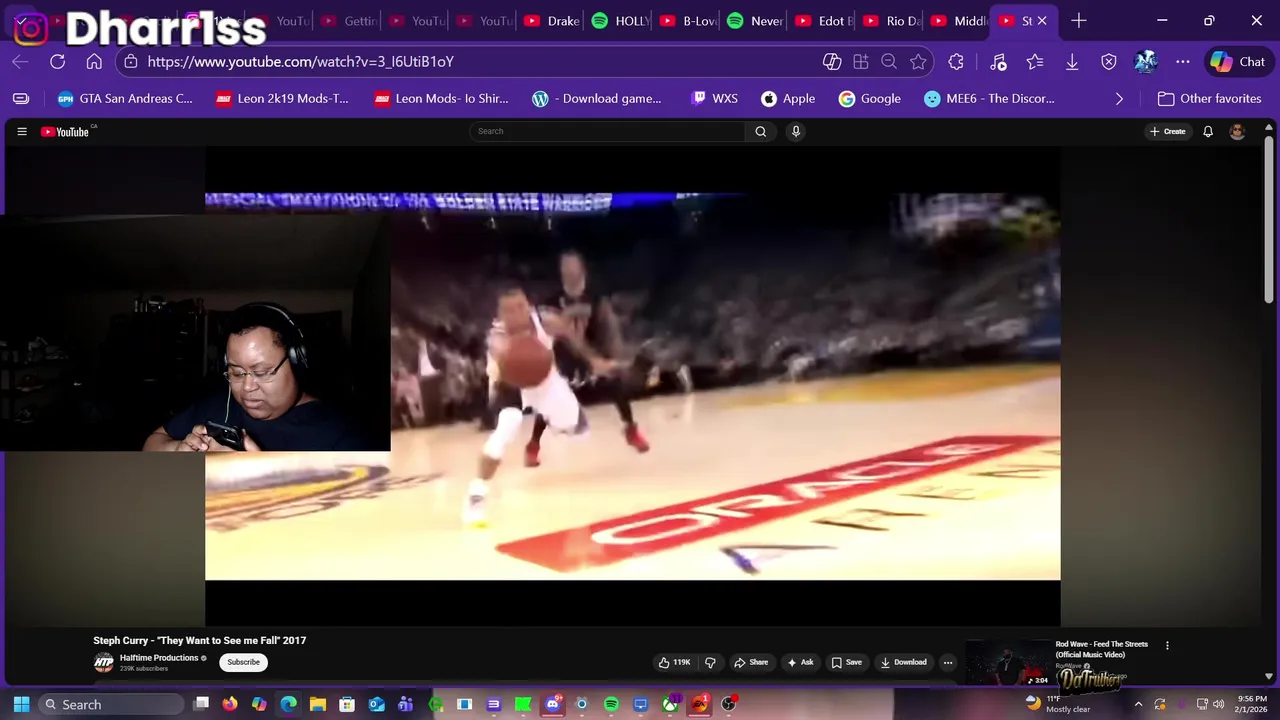This screenshot has height=720, width=1280.
Task: Switch to the HOLLY Spotify tab
Action: coord(620,20)
